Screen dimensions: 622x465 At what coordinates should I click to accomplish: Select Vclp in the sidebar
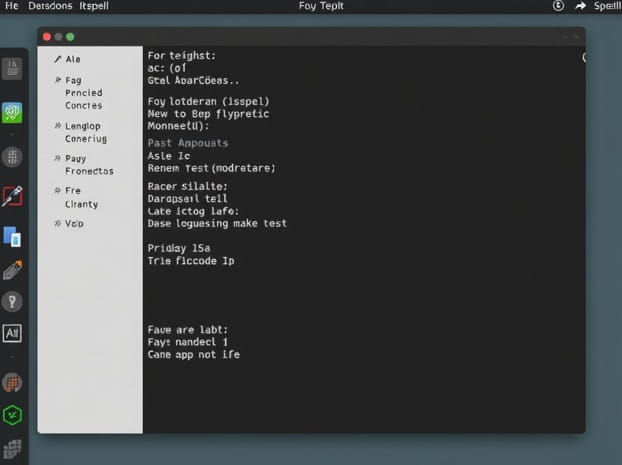pos(74,224)
